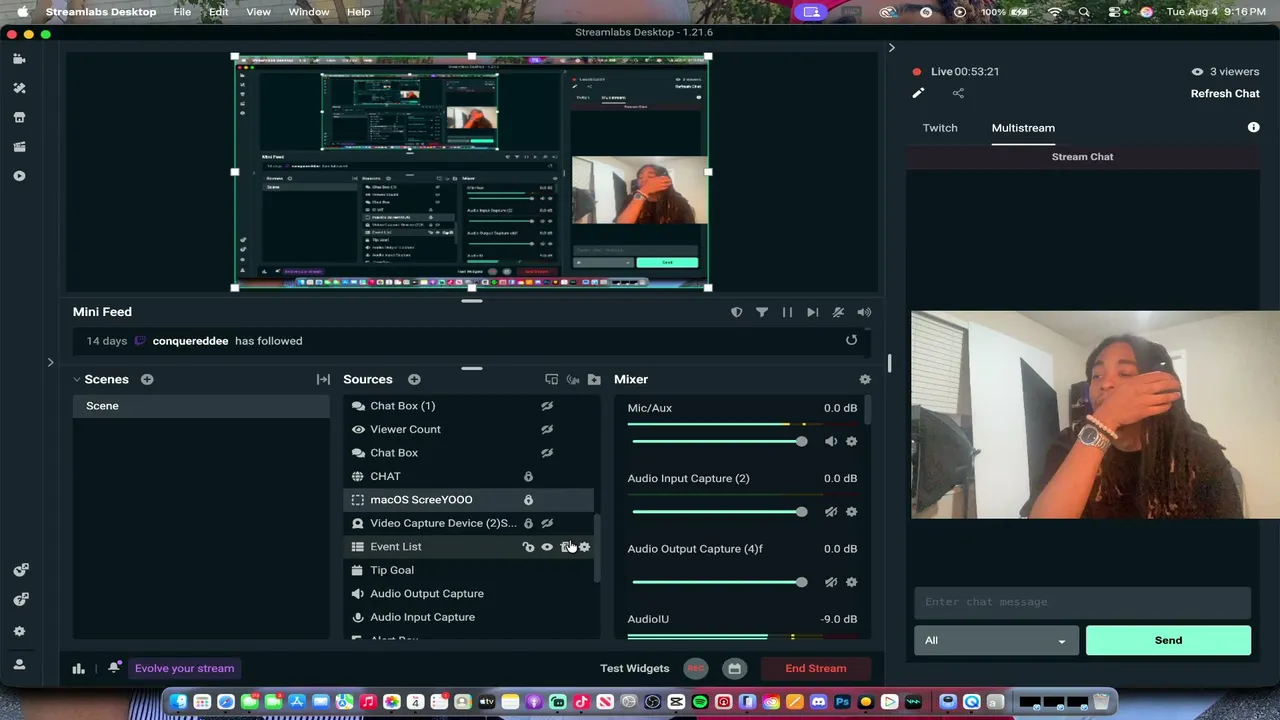Open the All chat destination dropdown
Image resolution: width=1280 pixels, height=720 pixels.
tap(995, 640)
